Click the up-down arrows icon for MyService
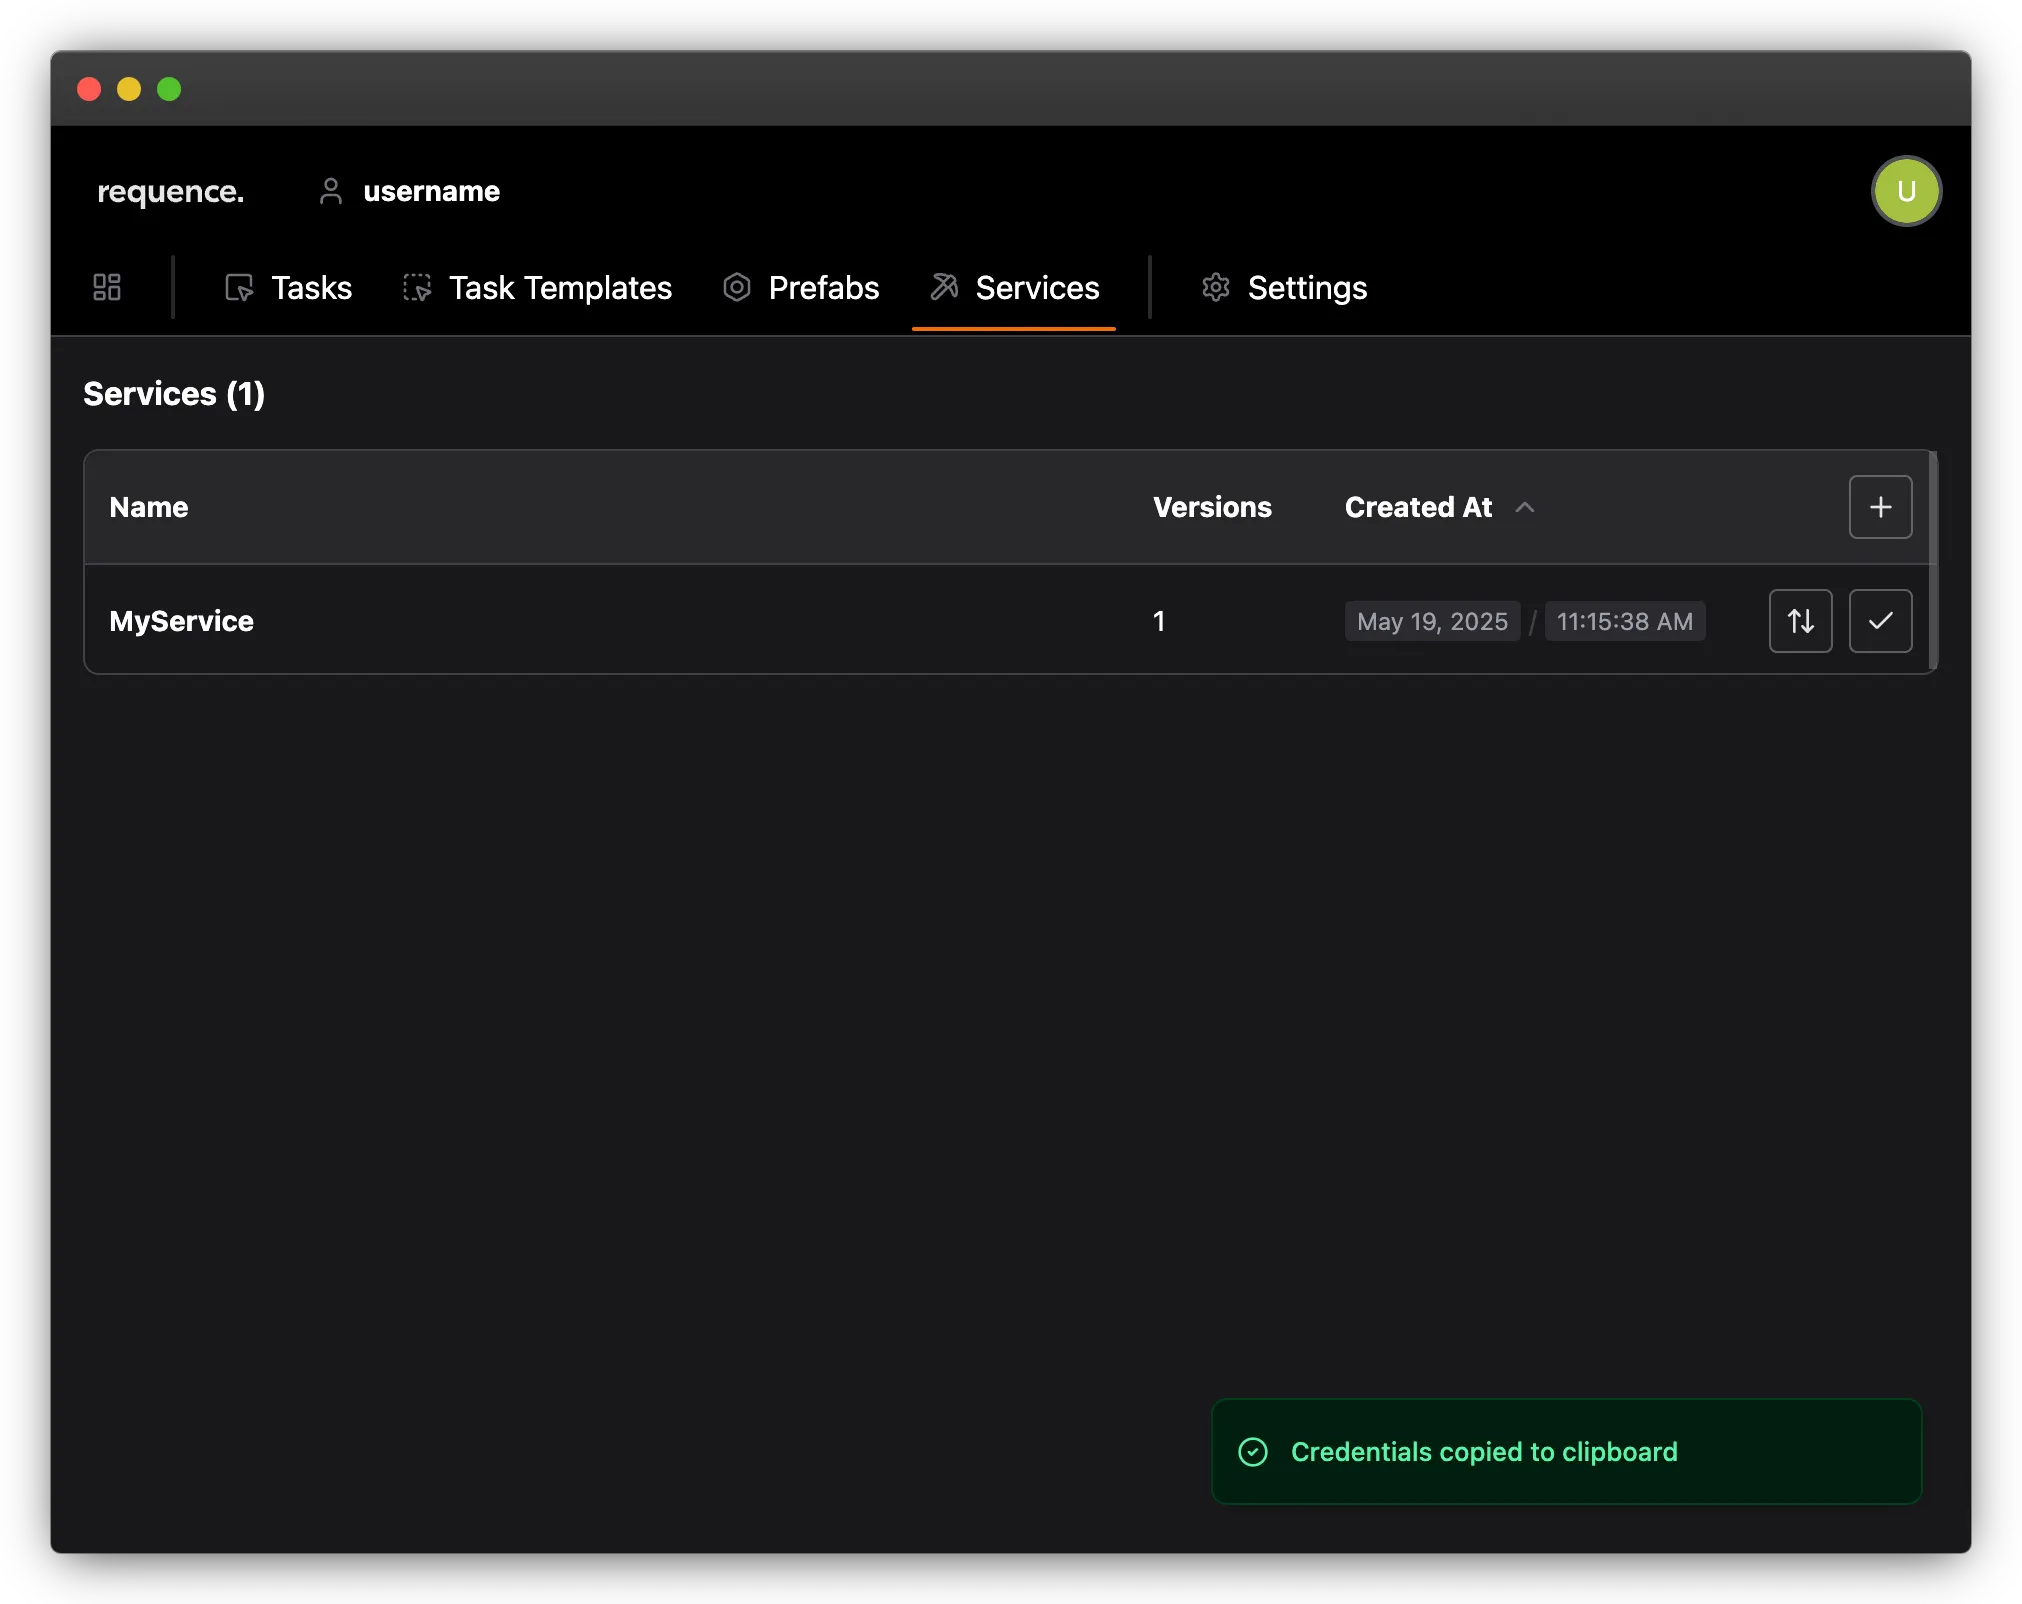2022x1604 pixels. (x=1800, y=621)
